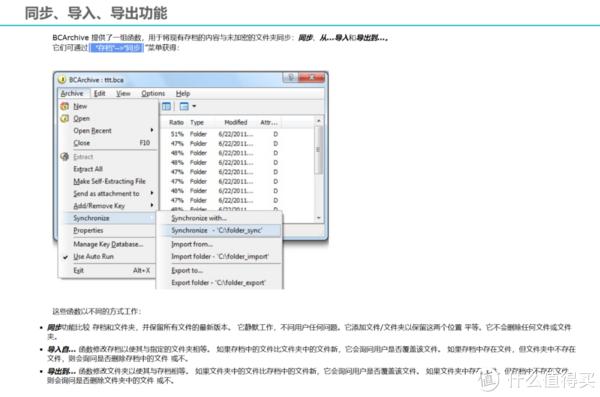
Task: Choose Import from... item
Action: click(192, 244)
